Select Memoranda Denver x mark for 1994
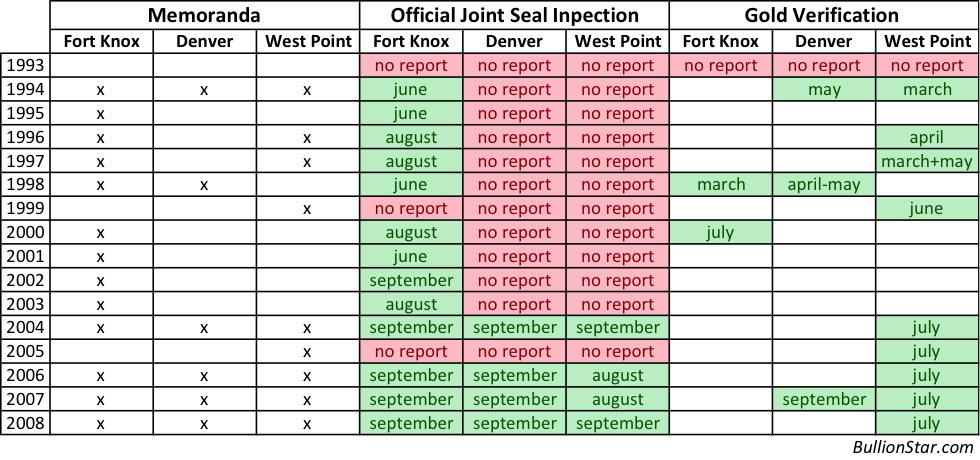 pos(204,89)
